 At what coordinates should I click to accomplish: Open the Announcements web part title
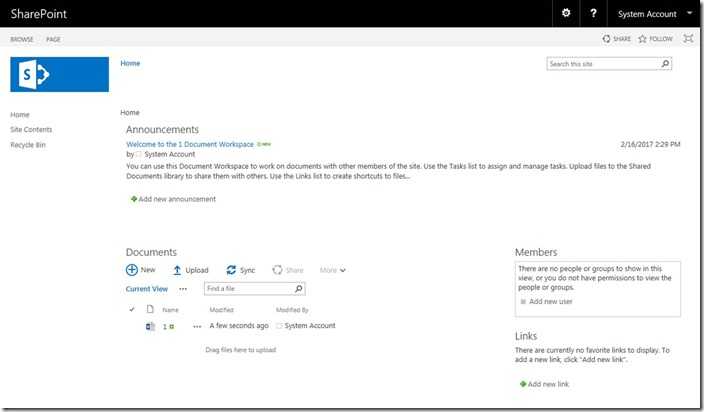(162, 130)
